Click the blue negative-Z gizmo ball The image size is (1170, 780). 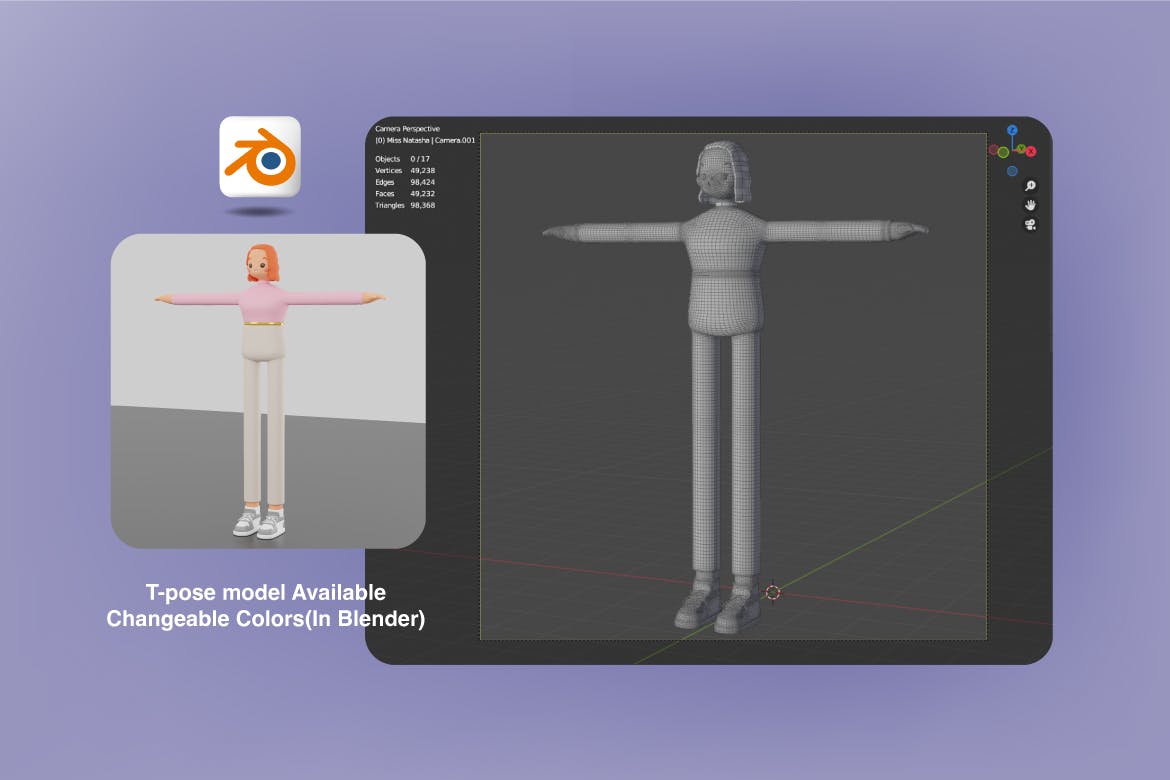[x=1012, y=170]
